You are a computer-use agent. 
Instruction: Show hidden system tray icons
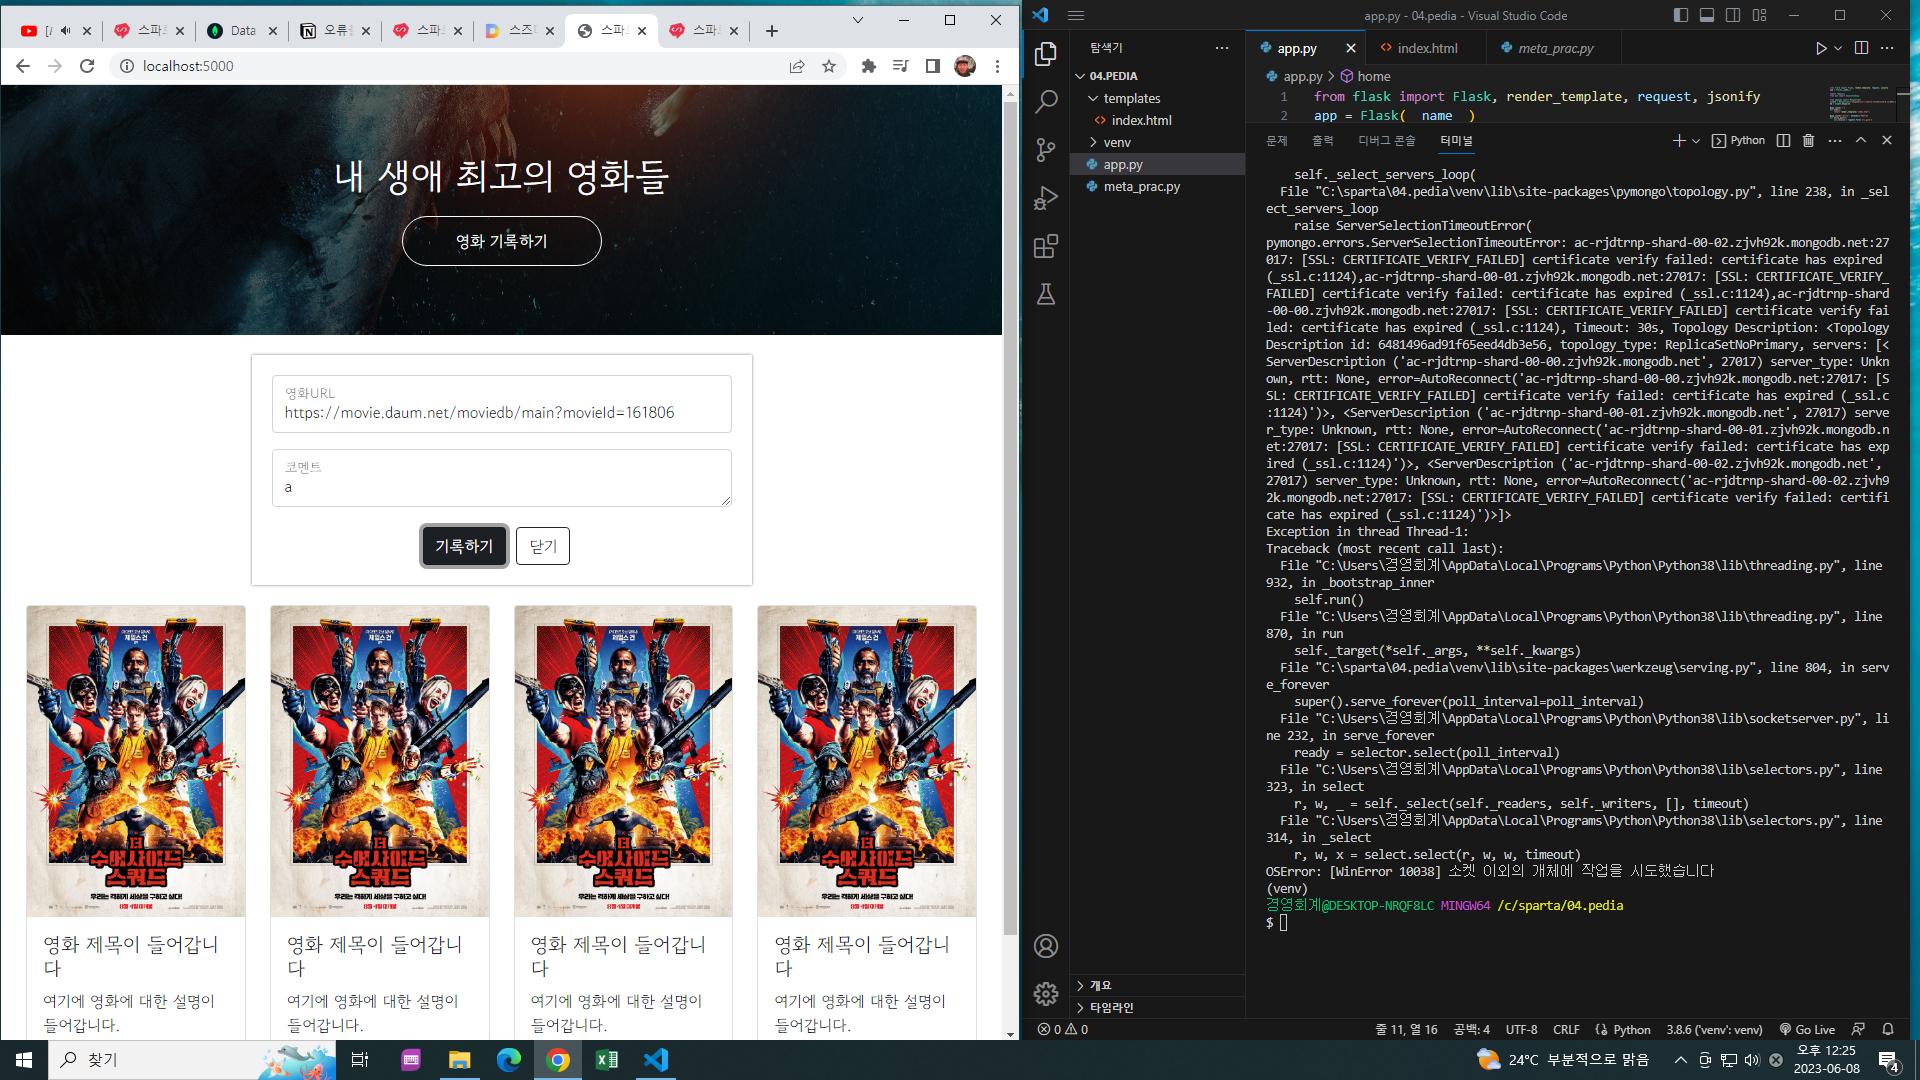(x=1680, y=1060)
